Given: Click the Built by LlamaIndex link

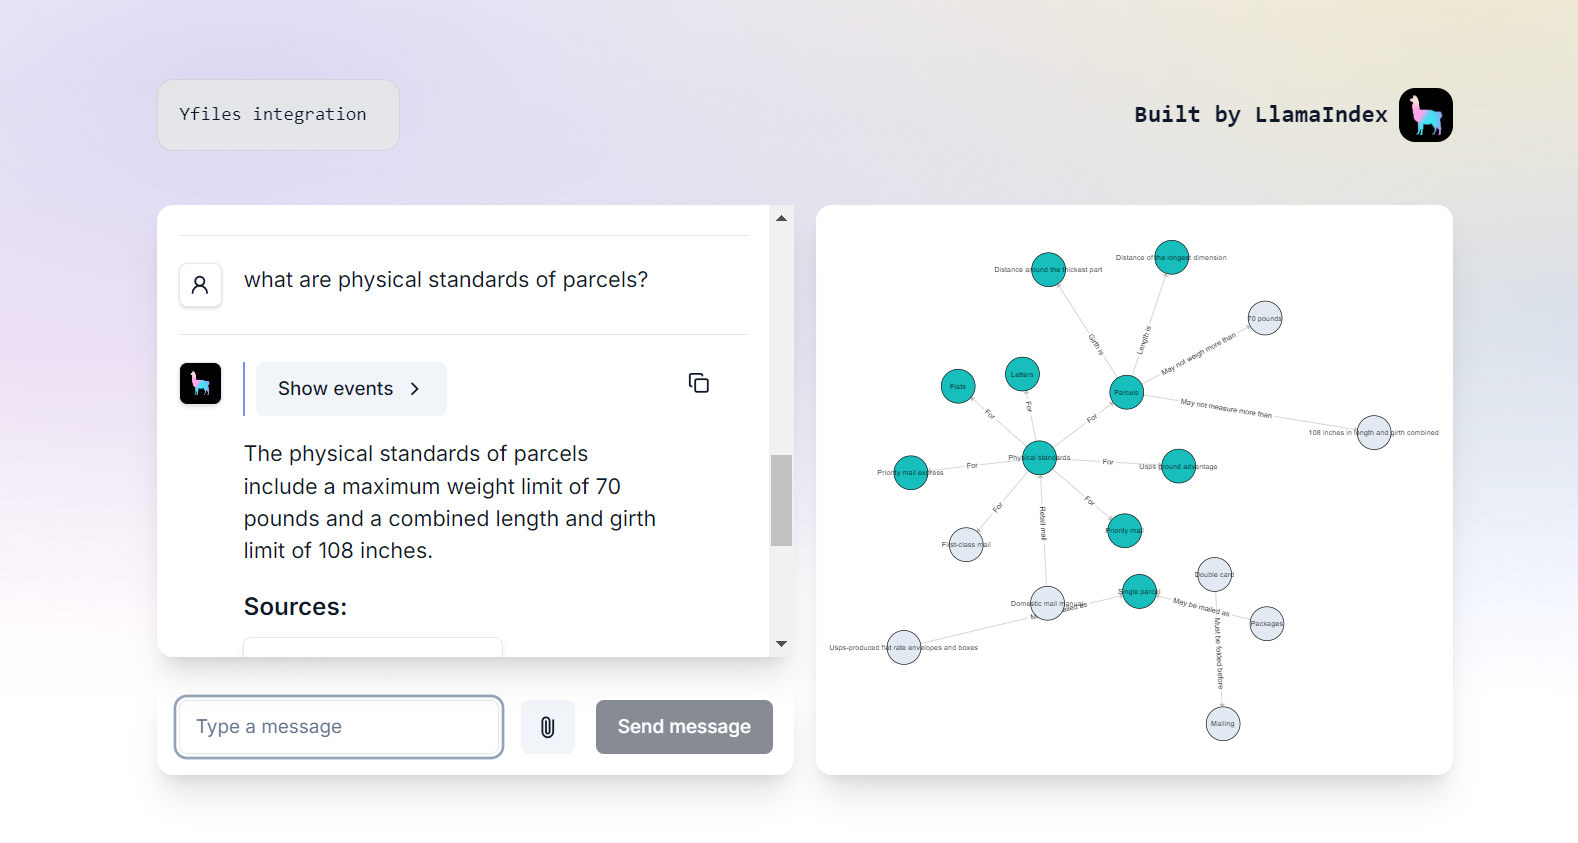Looking at the screenshot, I should click(x=1260, y=114).
